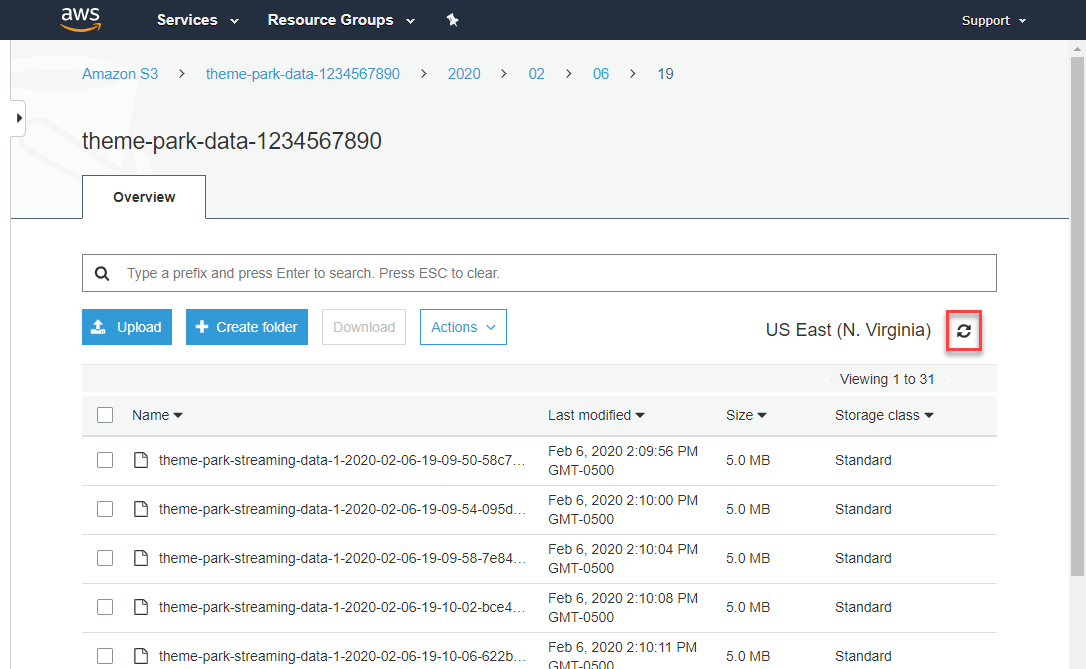Sort by Storage class column
Screen dimensions: 1086x669
(x=884, y=415)
